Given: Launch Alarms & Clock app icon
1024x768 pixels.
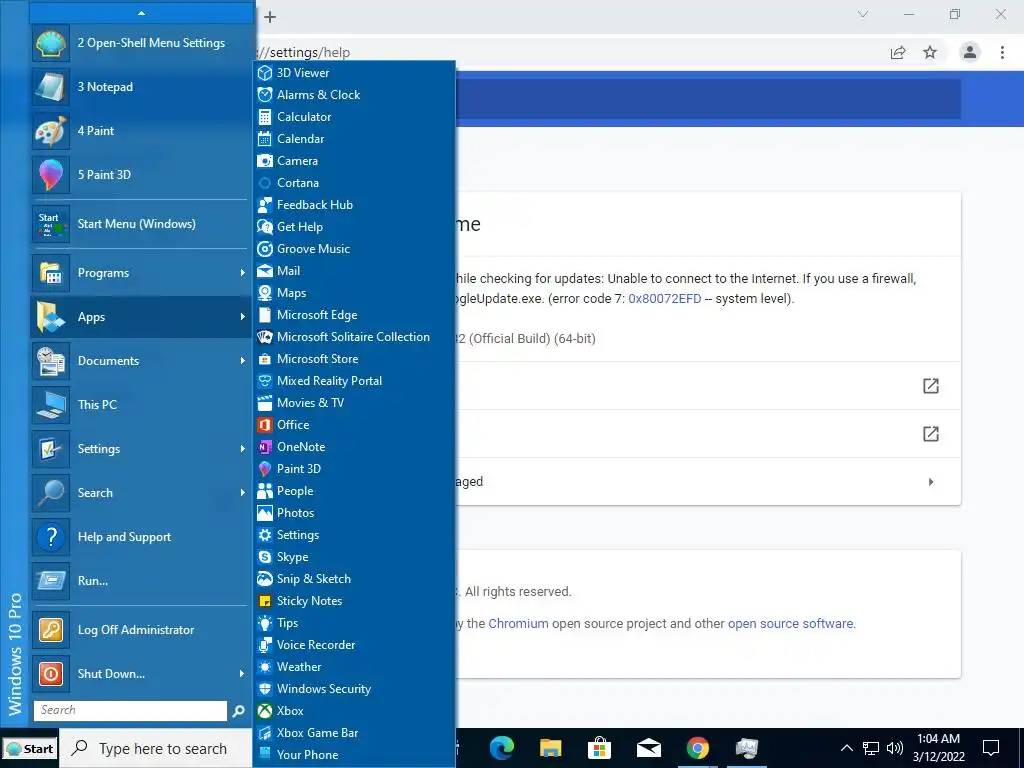Looking at the screenshot, I should click(x=264, y=95).
